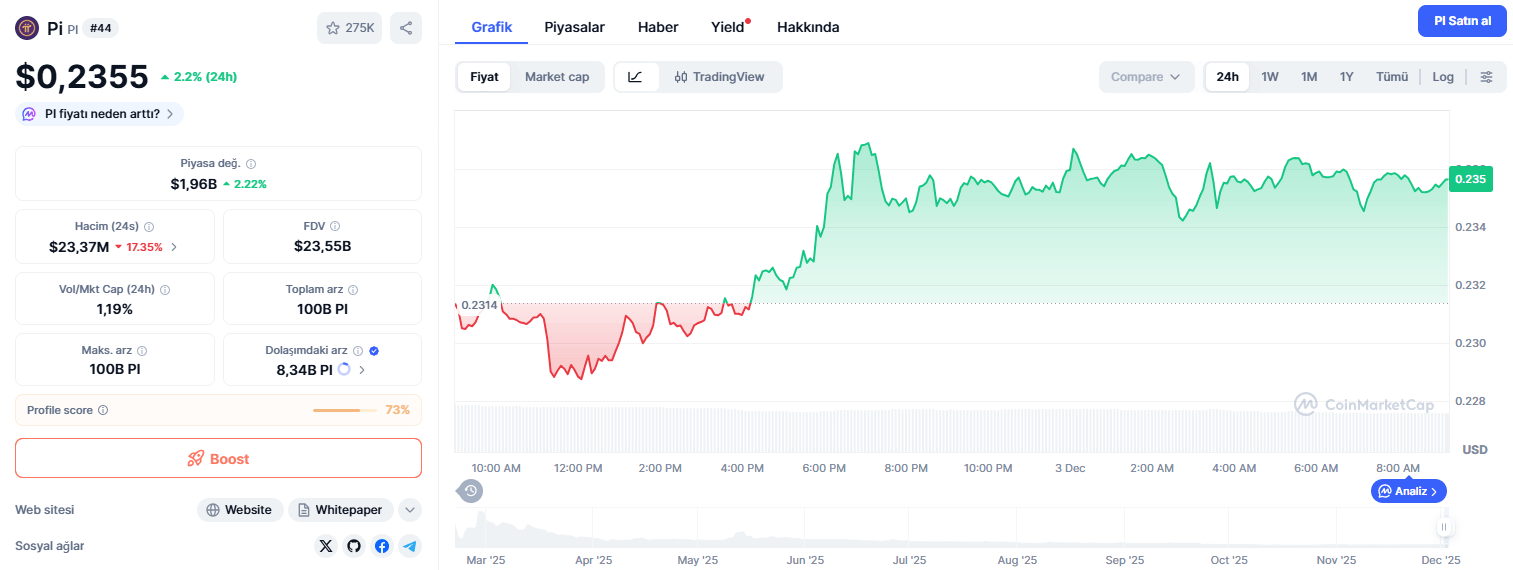Viewport: 1513px width, 570px height.
Task: Select the line chart type icon
Action: 636,77
